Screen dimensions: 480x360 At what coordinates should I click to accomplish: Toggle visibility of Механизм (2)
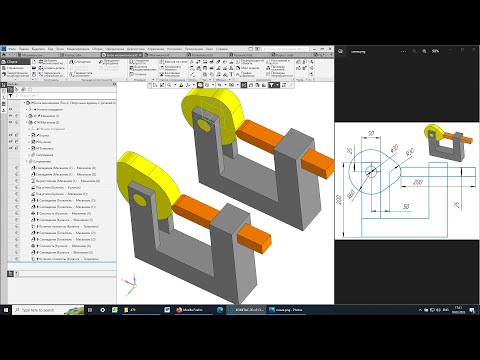pyautogui.click(x=11, y=122)
